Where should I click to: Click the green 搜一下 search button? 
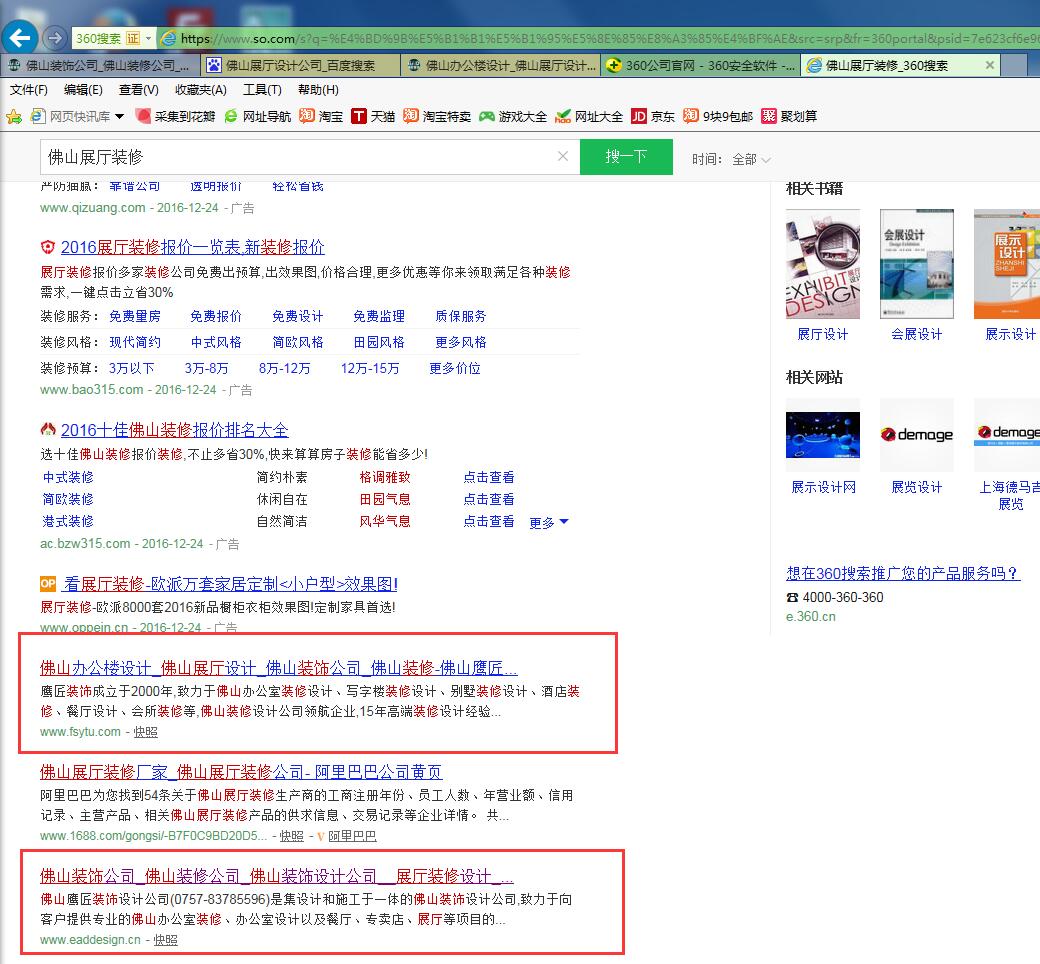click(x=626, y=157)
